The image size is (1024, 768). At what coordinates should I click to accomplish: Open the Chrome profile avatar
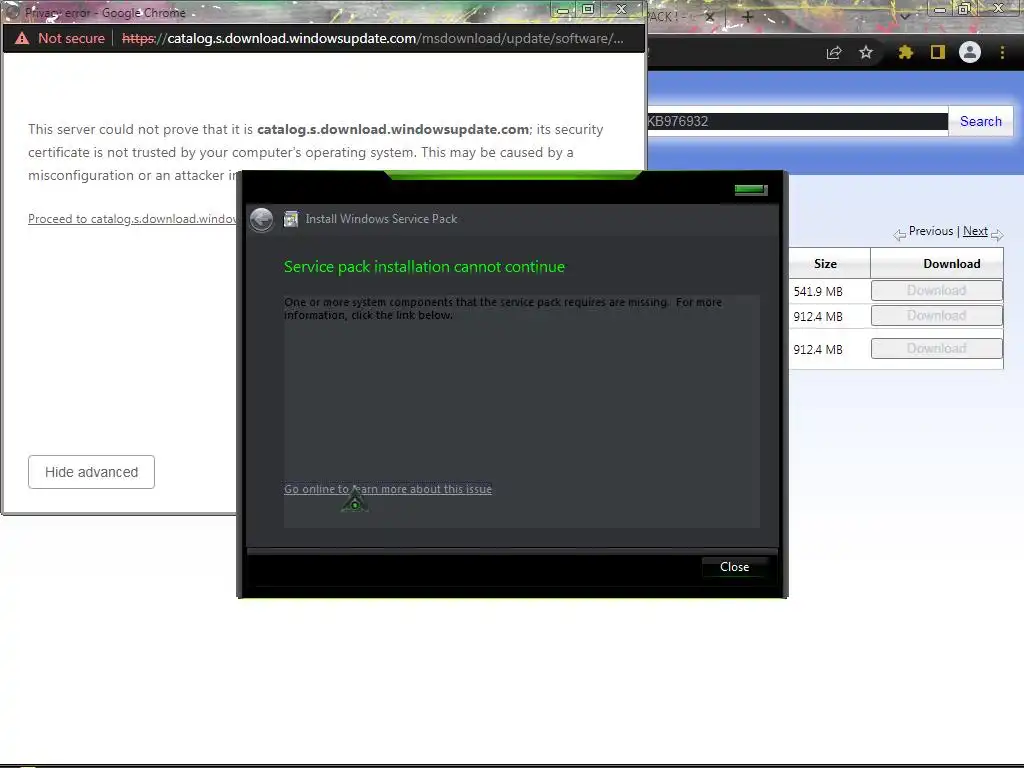click(970, 52)
